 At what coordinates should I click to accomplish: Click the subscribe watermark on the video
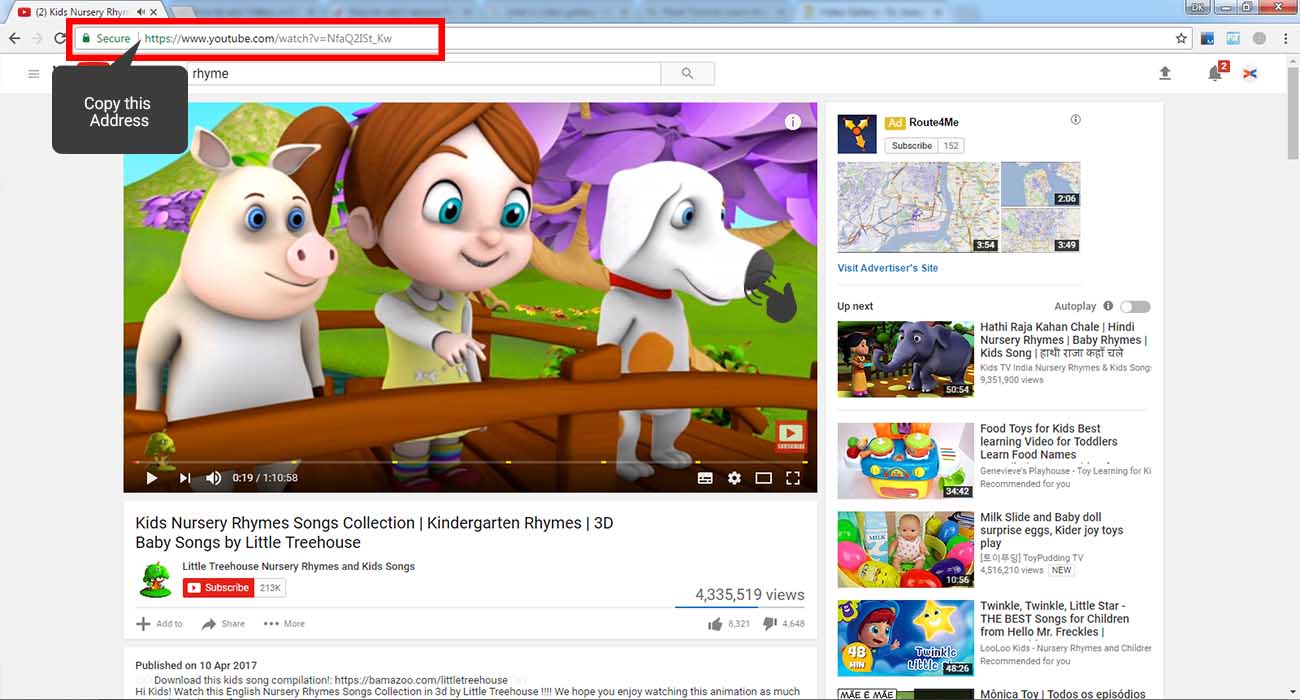click(x=790, y=435)
